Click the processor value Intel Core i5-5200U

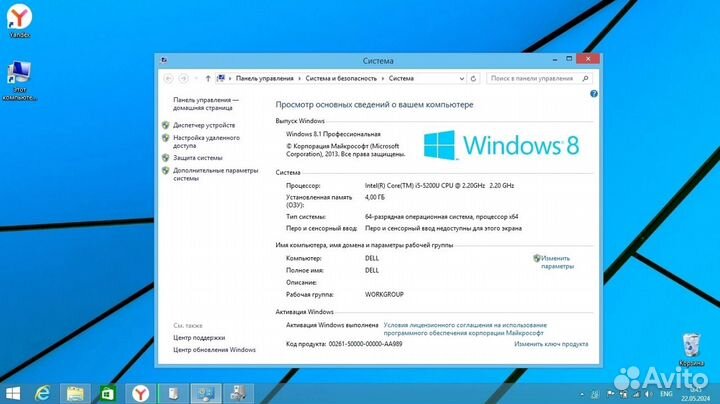[x=439, y=185]
